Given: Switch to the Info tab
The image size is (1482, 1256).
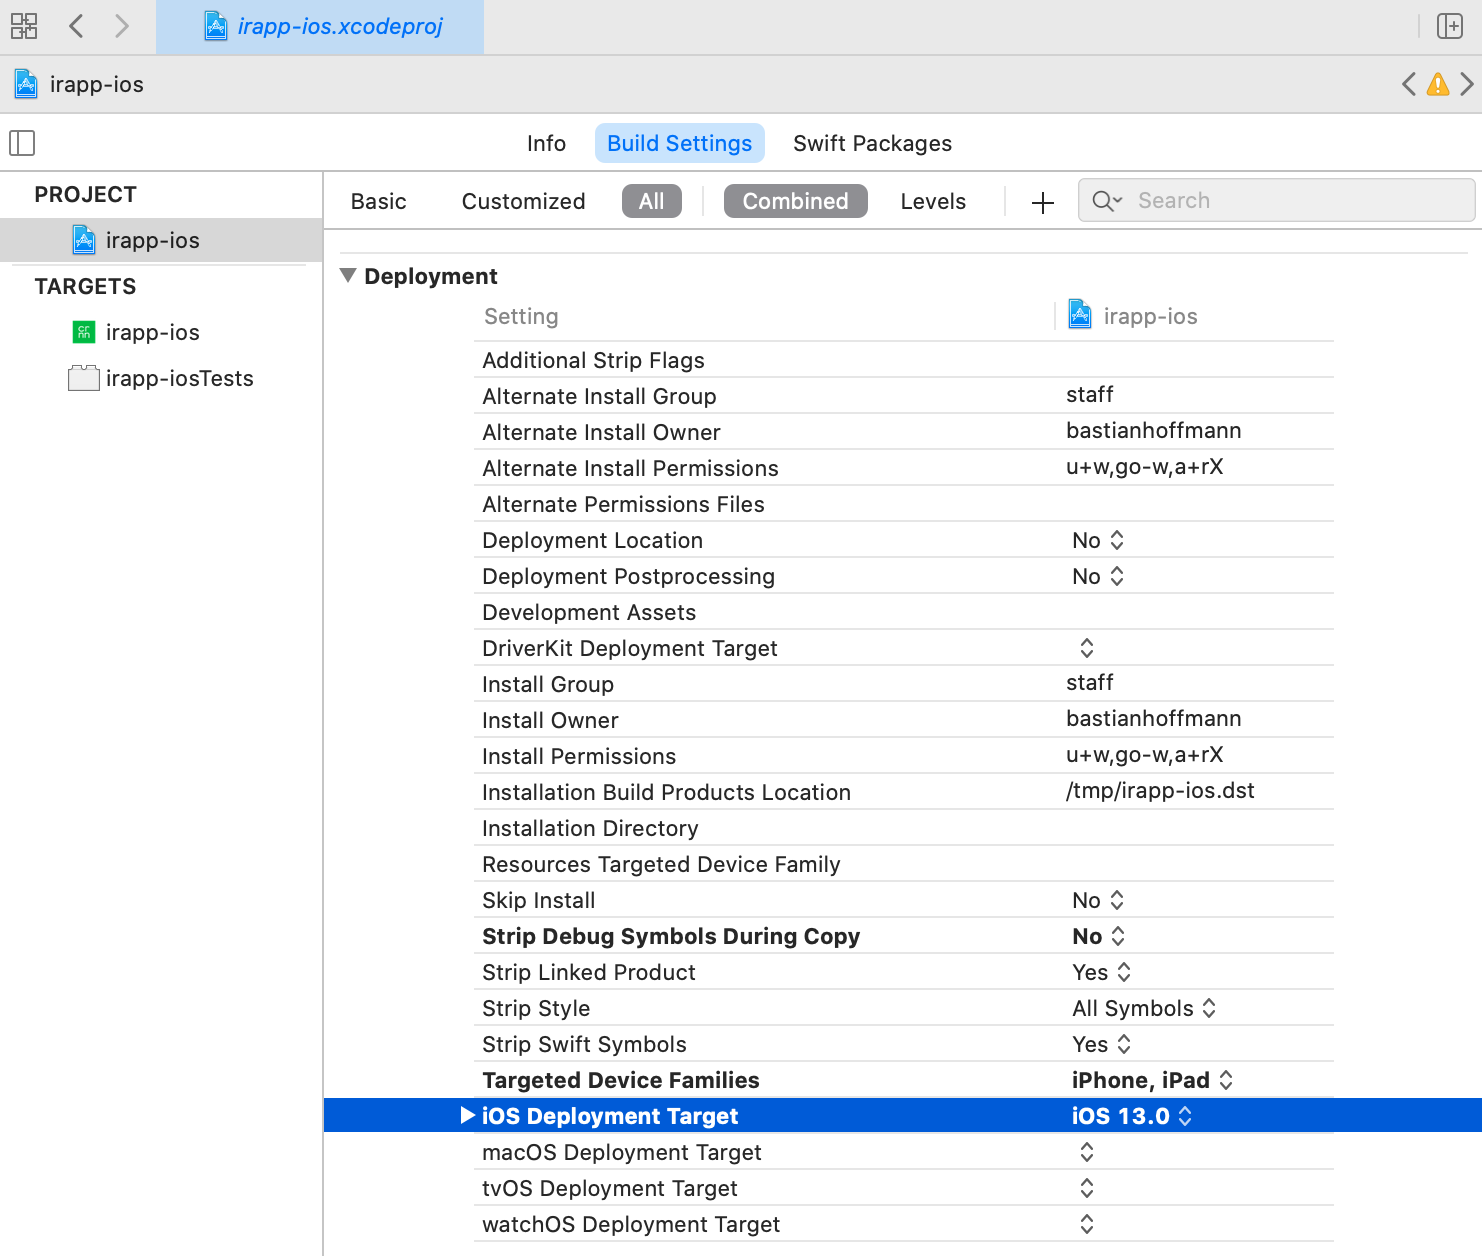Looking at the screenshot, I should [546, 143].
